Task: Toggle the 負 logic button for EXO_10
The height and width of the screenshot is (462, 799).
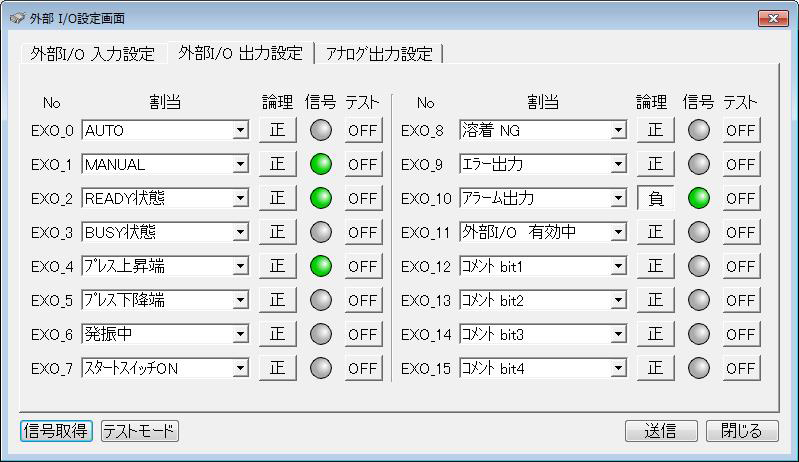Action: [655, 198]
